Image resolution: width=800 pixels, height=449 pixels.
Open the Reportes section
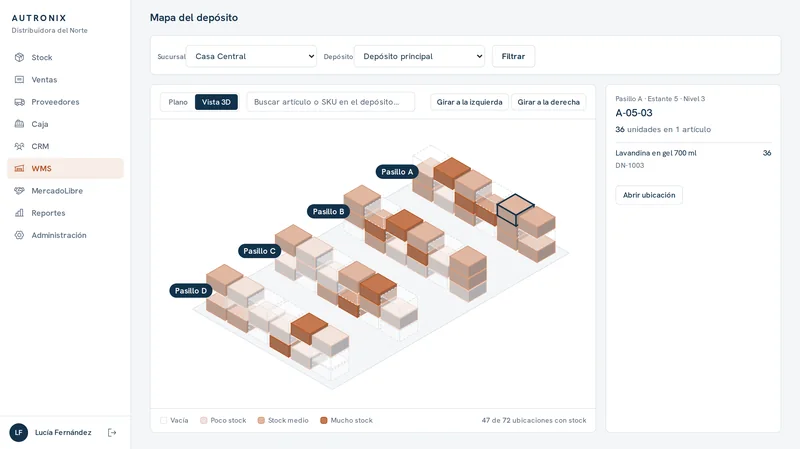point(65,213)
